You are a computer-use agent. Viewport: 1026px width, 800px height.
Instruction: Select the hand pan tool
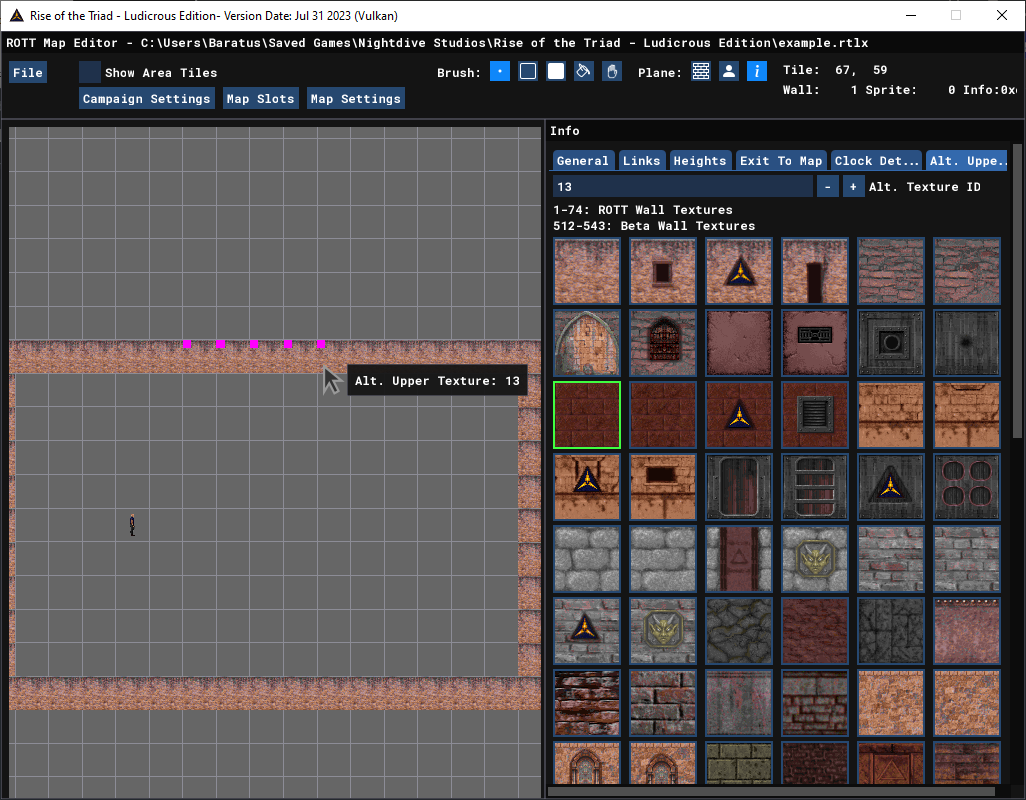click(x=612, y=71)
